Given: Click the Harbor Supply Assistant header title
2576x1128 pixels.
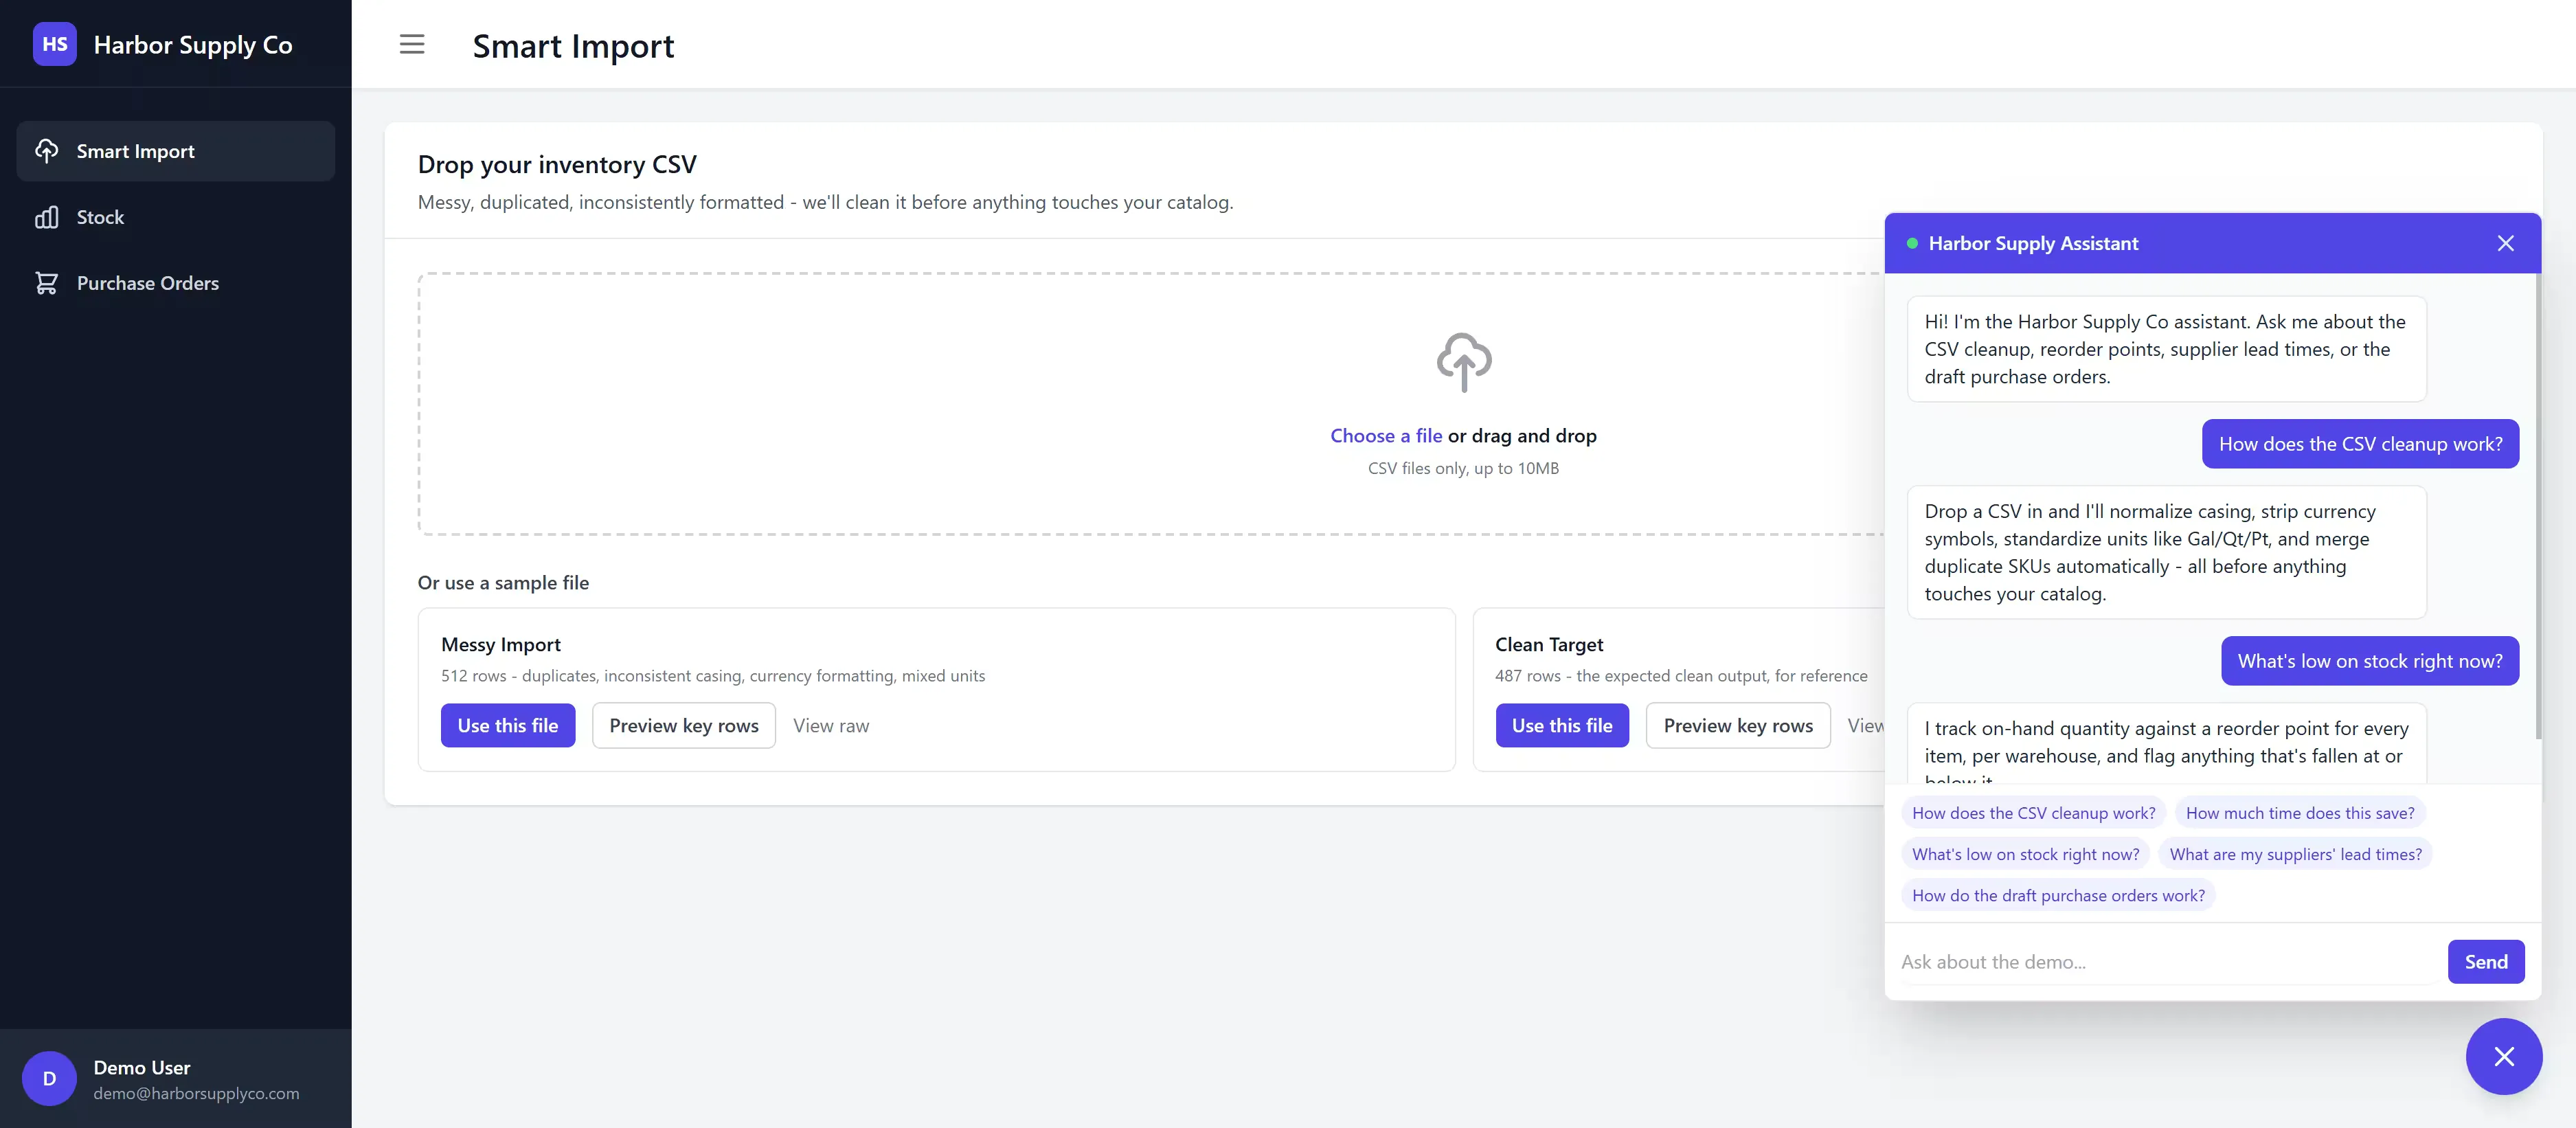Looking at the screenshot, I should [2033, 243].
